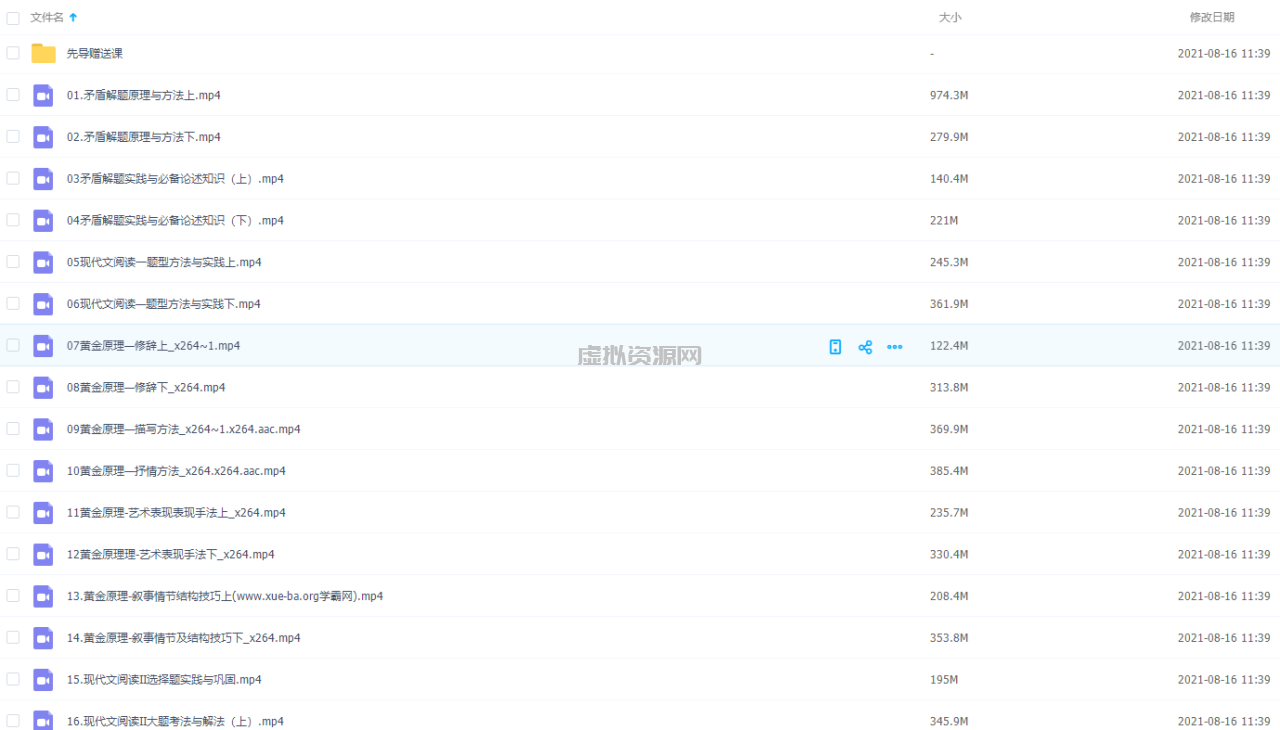The height and width of the screenshot is (730, 1280).
Task: Check the box for 03矛盾解题实践与必备论述知识(上)
Action: tap(13, 178)
